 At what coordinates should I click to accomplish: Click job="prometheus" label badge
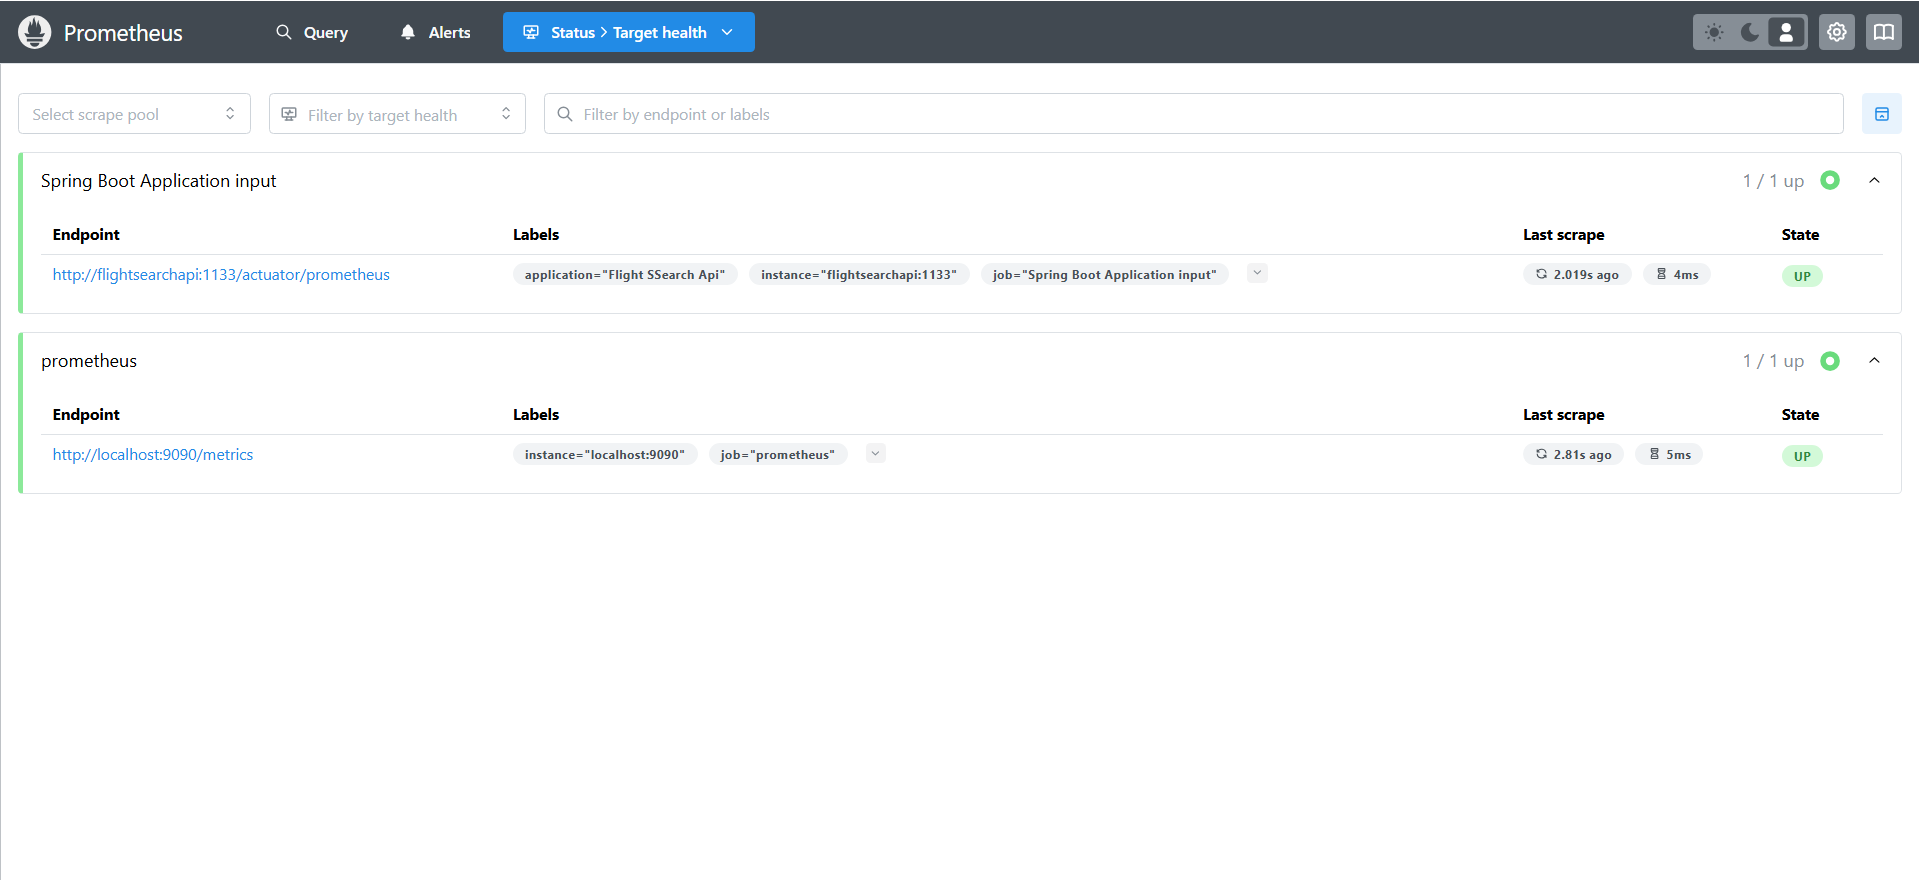tap(778, 455)
